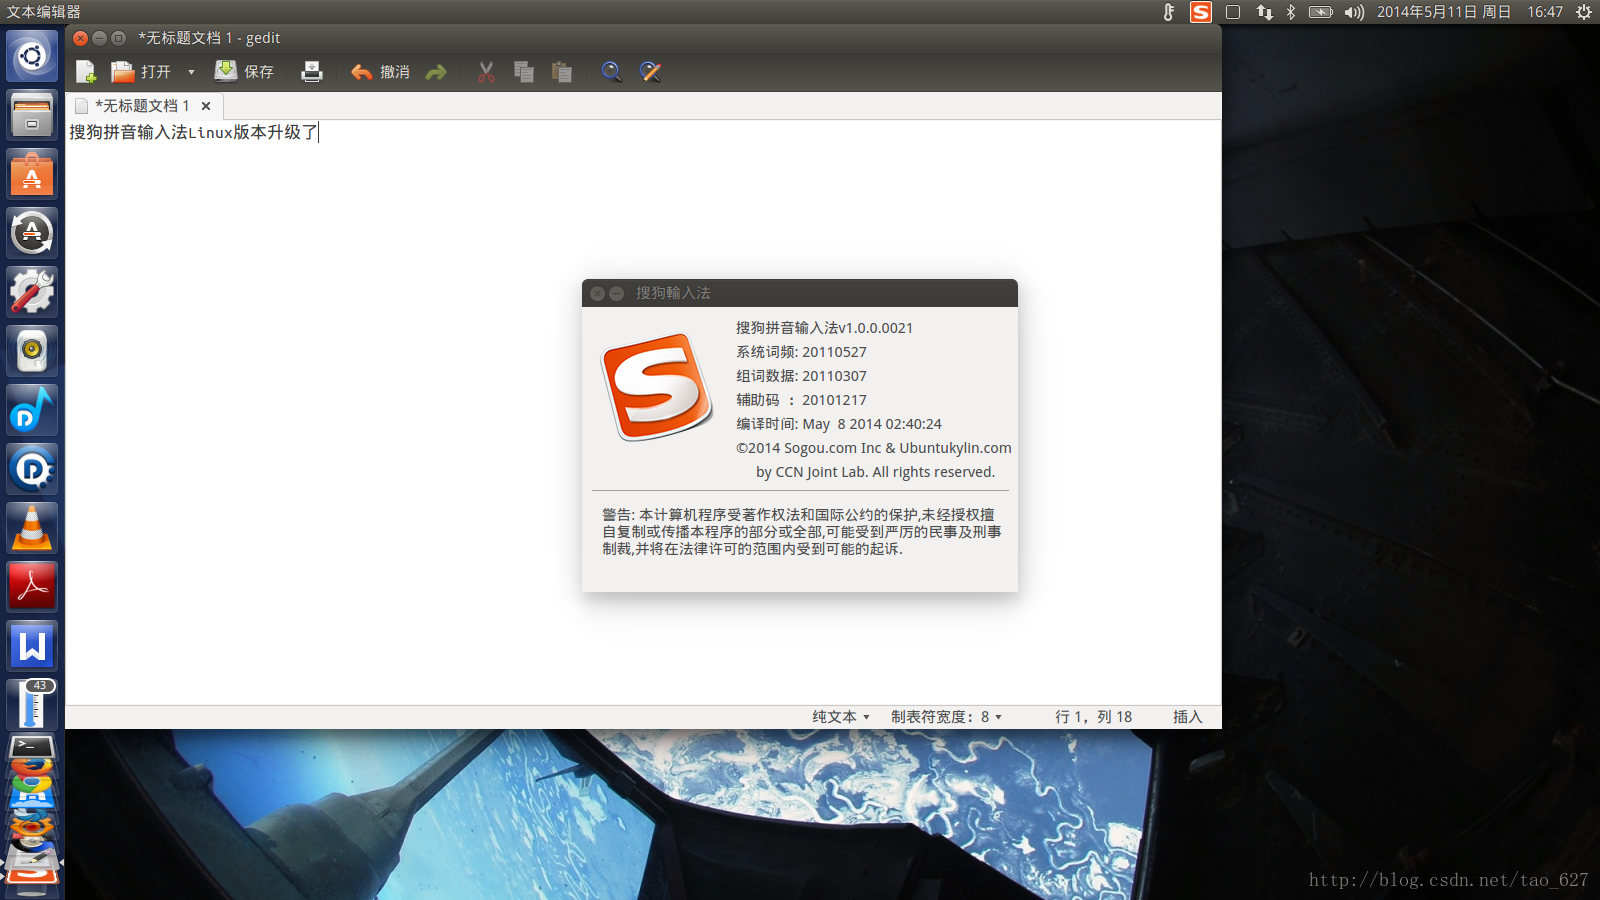Screen dimensions: 1600x900
Task: Open the key-shaped indicator in top panel
Action: coord(1168,12)
